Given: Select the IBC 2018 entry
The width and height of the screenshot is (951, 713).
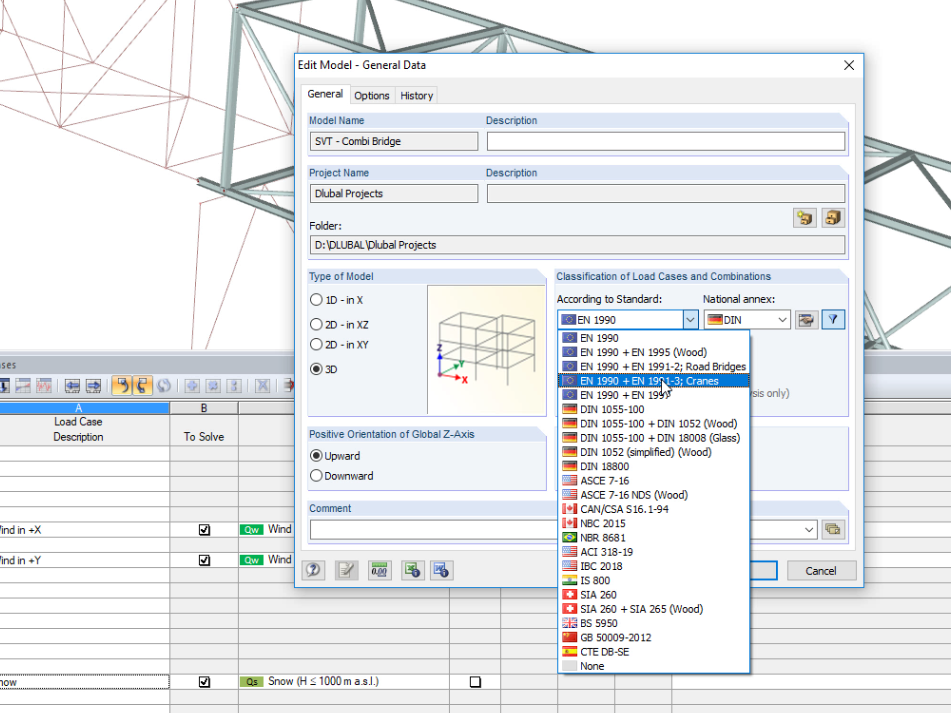Looking at the screenshot, I should 653,566.
